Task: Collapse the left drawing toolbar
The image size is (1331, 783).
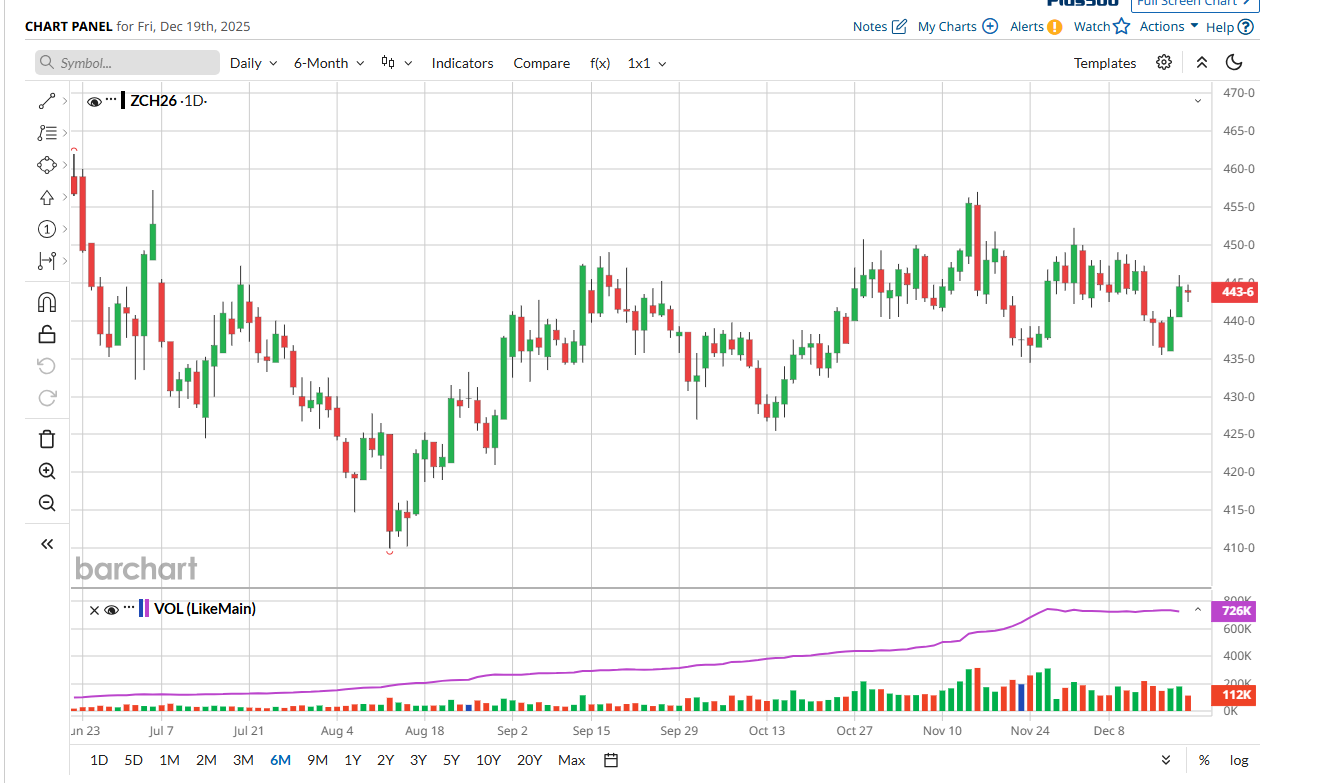Action: pos(47,544)
